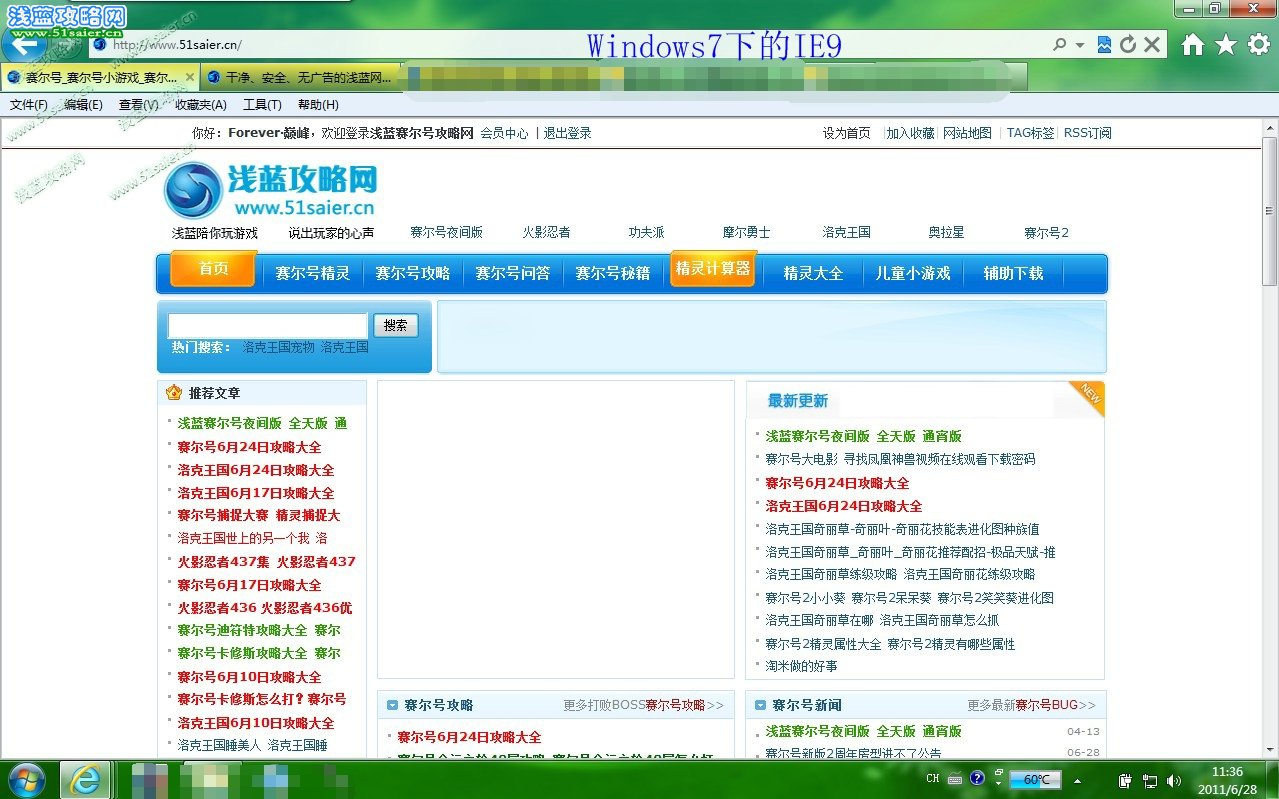1279x799 pixels.
Task: Refresh the page with the reload icon
Action: coord(1128,45)
